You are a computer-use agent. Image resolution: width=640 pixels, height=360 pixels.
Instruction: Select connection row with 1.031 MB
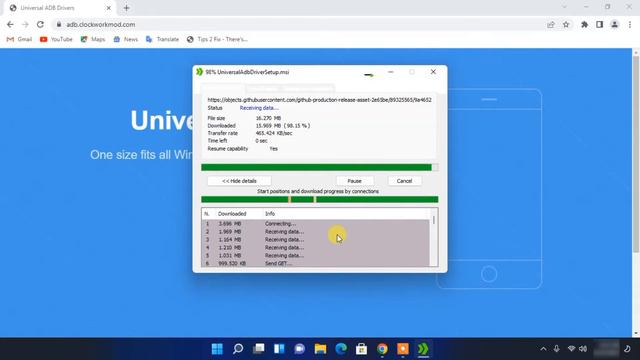[x=316, y=256]
